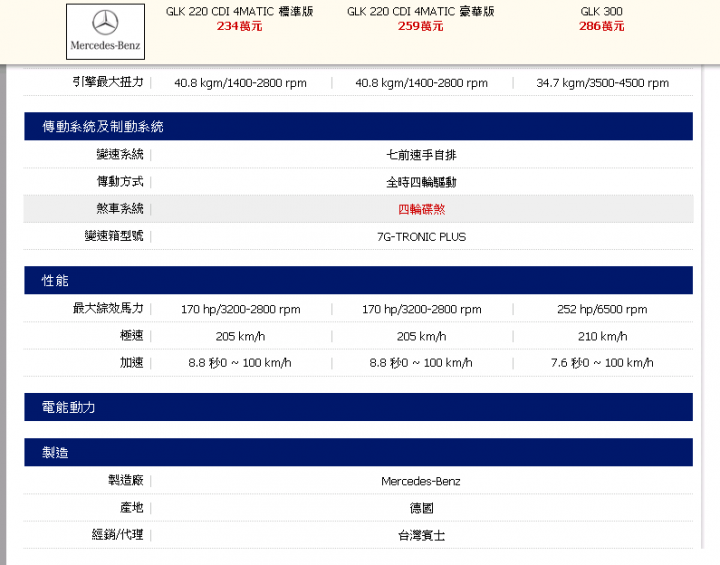Click the 電能動力 section header
Viewport: 720px width, 565px height.
358,407
